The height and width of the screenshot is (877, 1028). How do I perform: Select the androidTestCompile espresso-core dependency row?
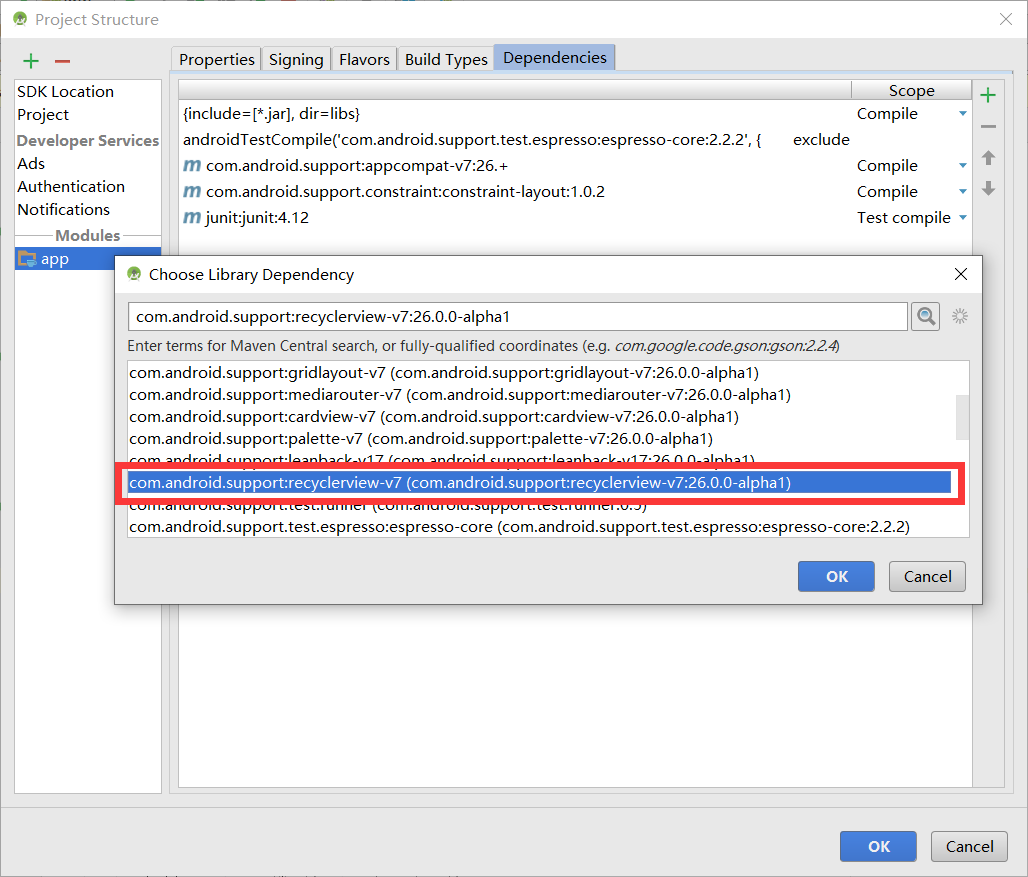(516, 140)
